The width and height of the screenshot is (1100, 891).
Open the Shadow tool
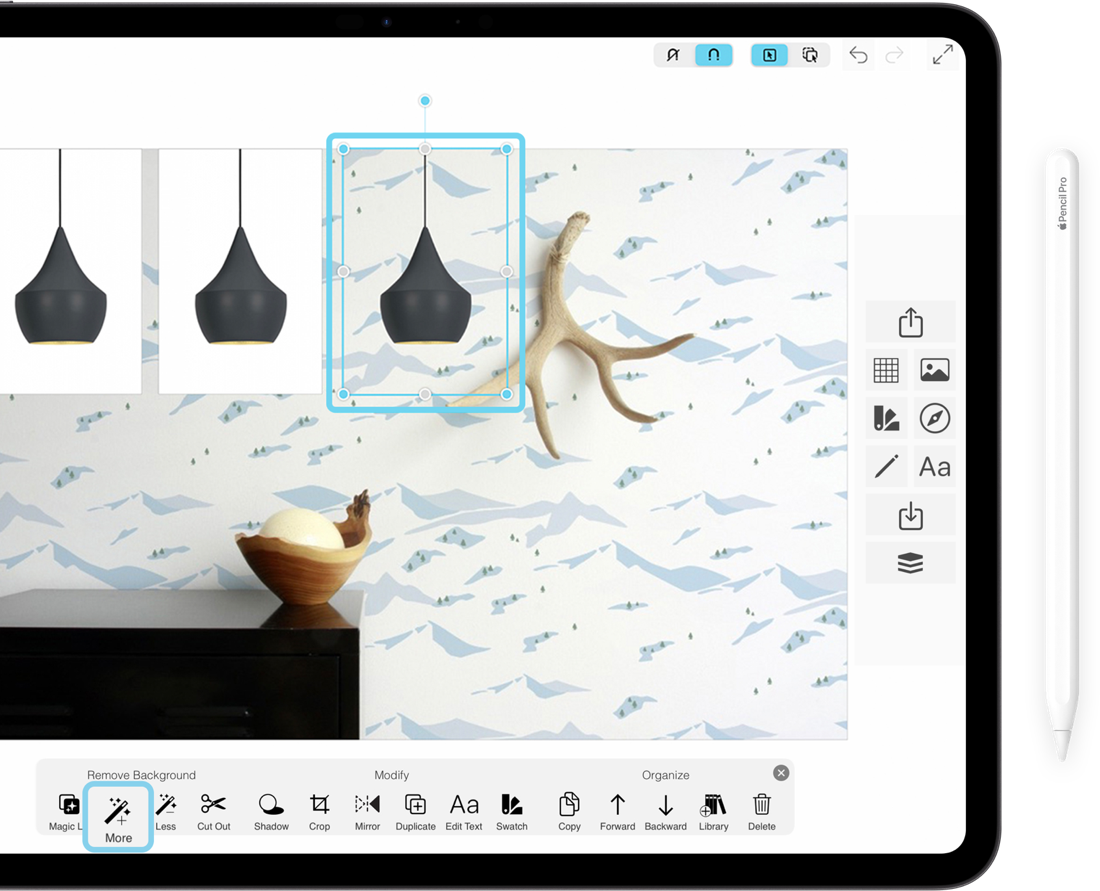coord(270,810)
